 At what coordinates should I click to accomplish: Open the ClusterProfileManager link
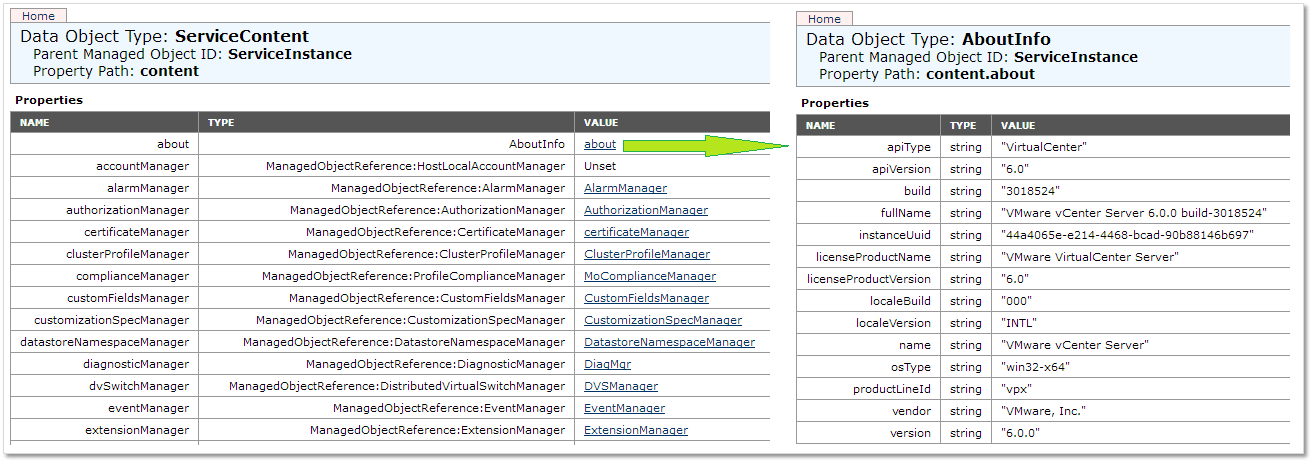(x=647, y=254)
